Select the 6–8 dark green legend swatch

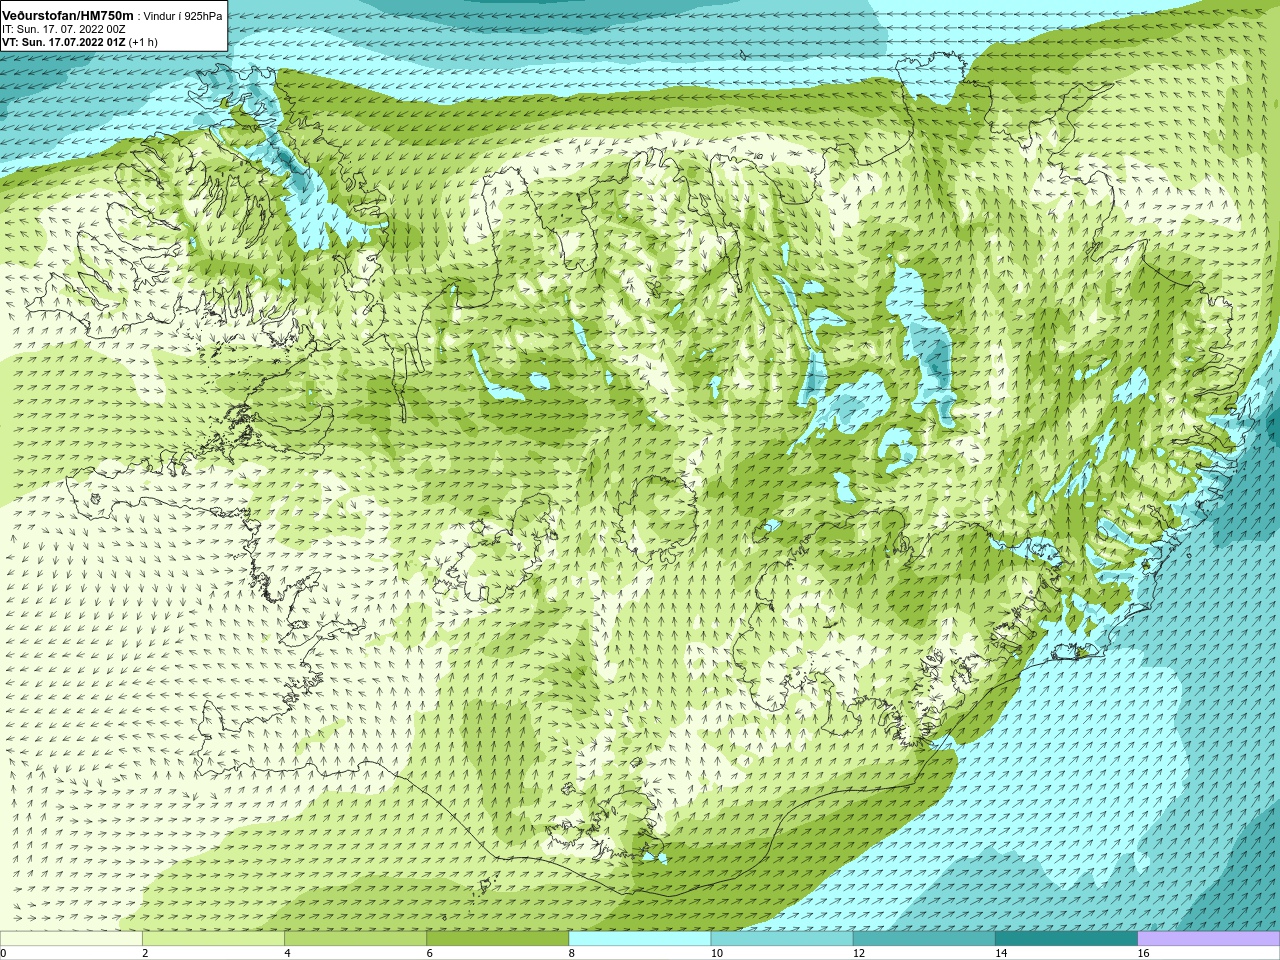498,939
